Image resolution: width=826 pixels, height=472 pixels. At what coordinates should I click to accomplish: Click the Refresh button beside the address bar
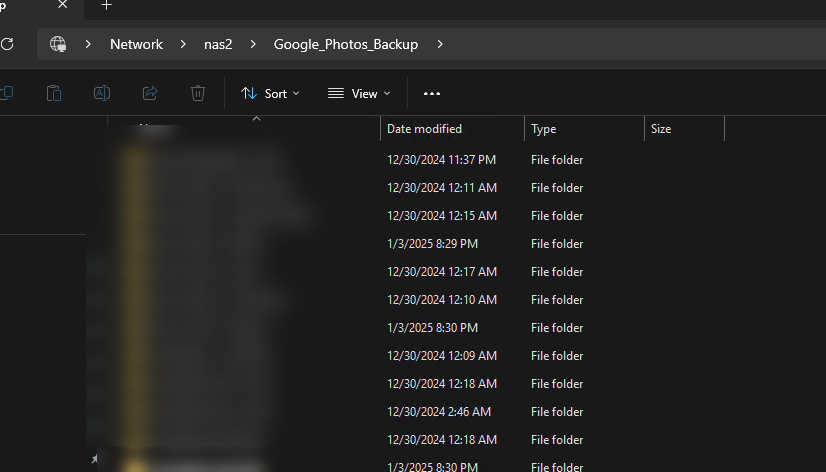[7, 44]
